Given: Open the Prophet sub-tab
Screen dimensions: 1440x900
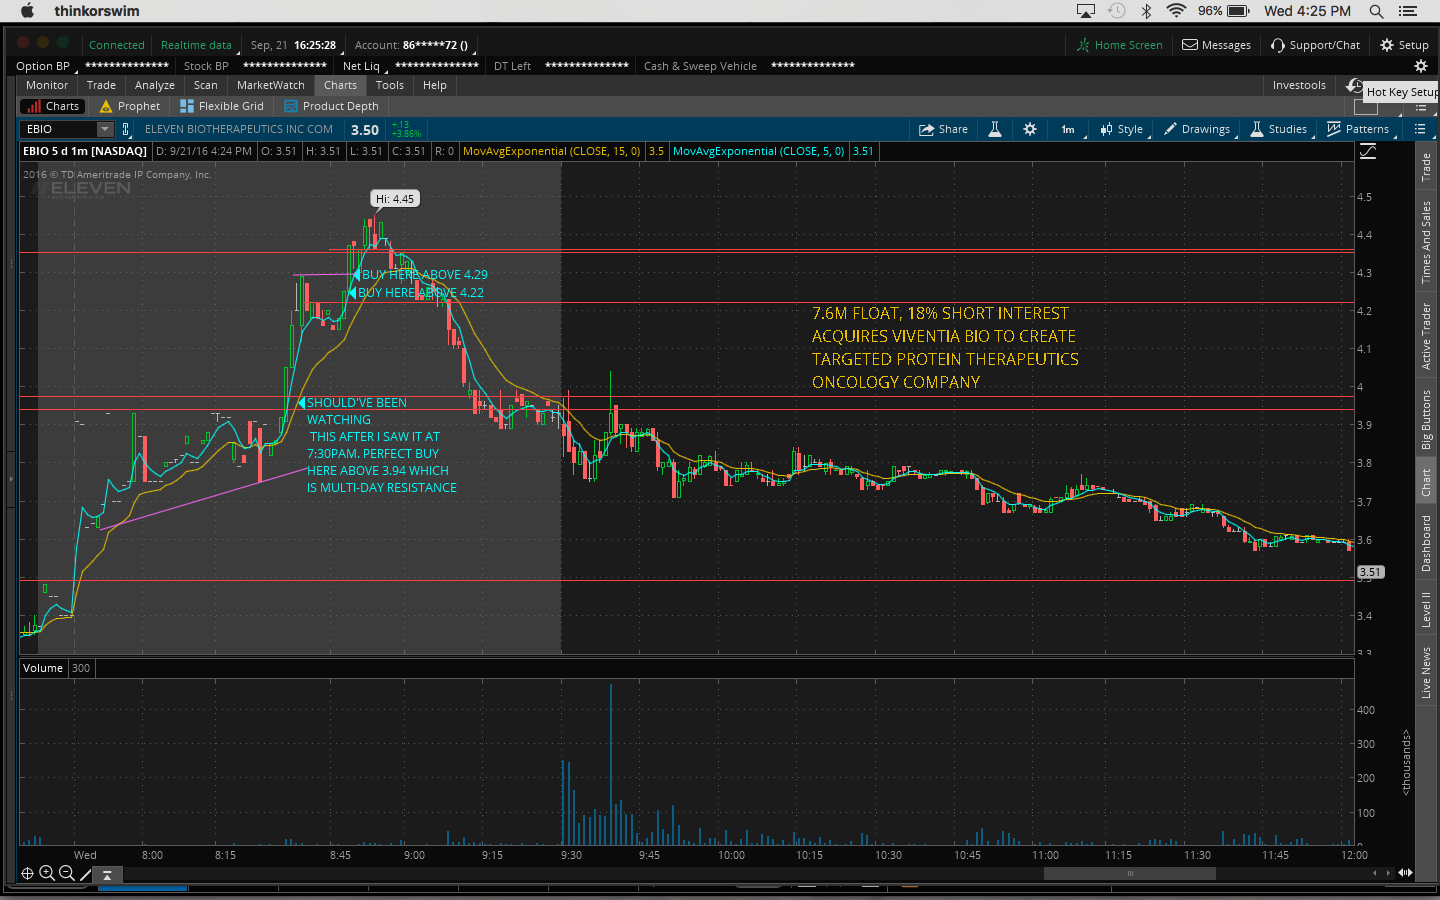Looking at the screenshot, I should (130, 106).
